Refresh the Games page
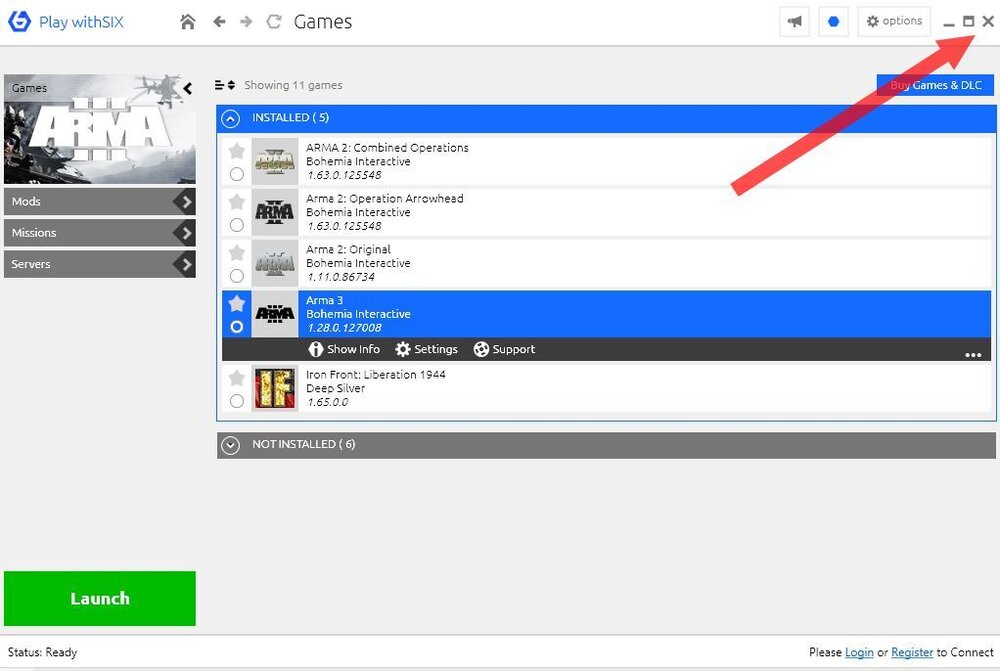This screenshot has height=671, width=1000. [274, 22]
